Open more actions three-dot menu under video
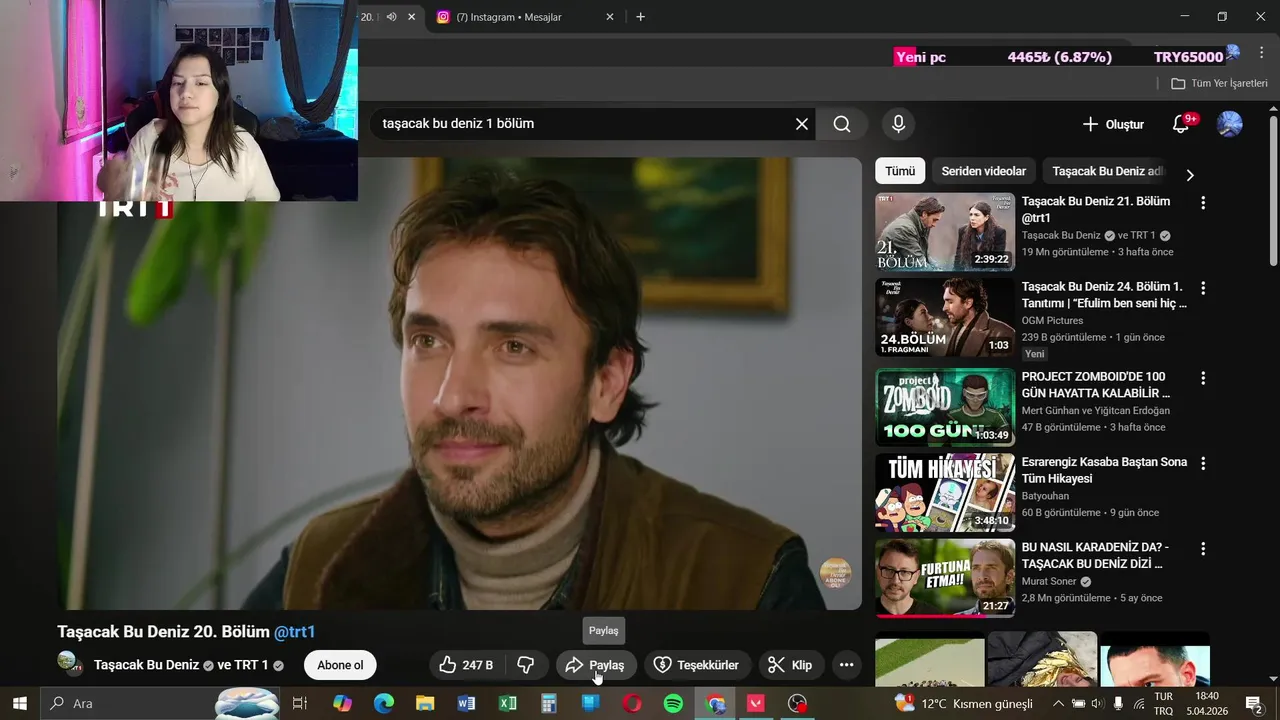1280x720 pixels. coord(846,665)
